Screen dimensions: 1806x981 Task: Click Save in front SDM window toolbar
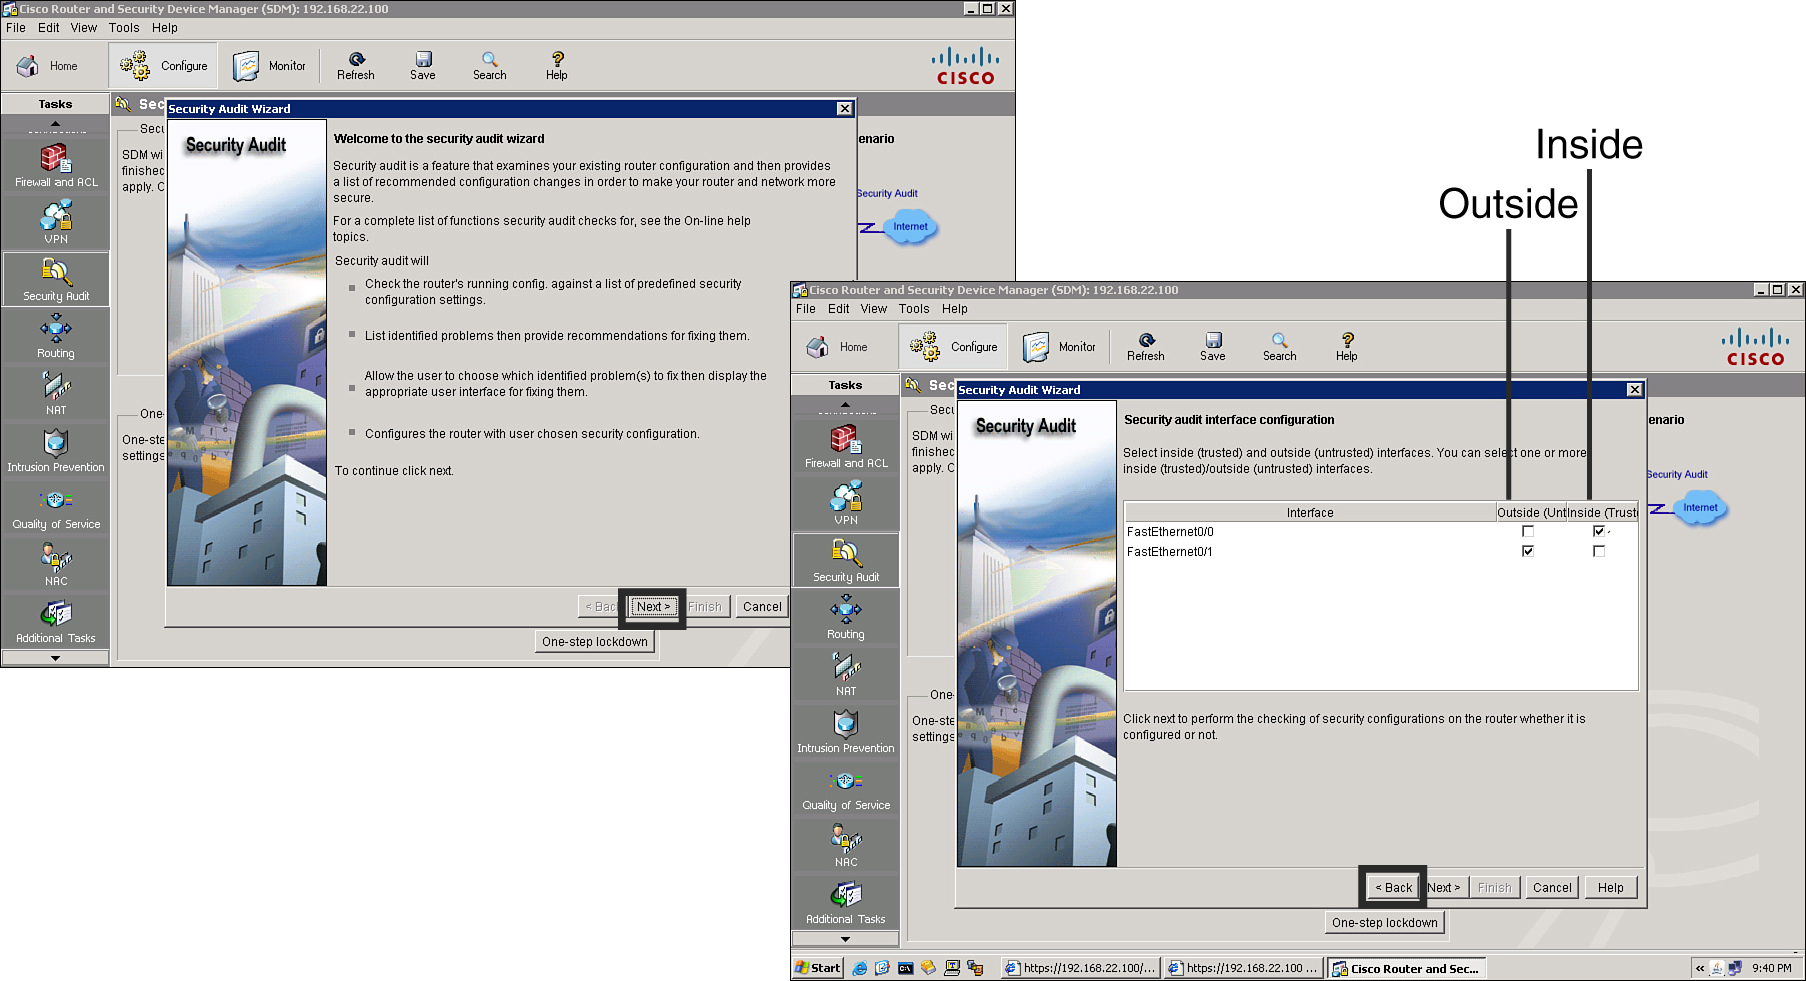1213,347
